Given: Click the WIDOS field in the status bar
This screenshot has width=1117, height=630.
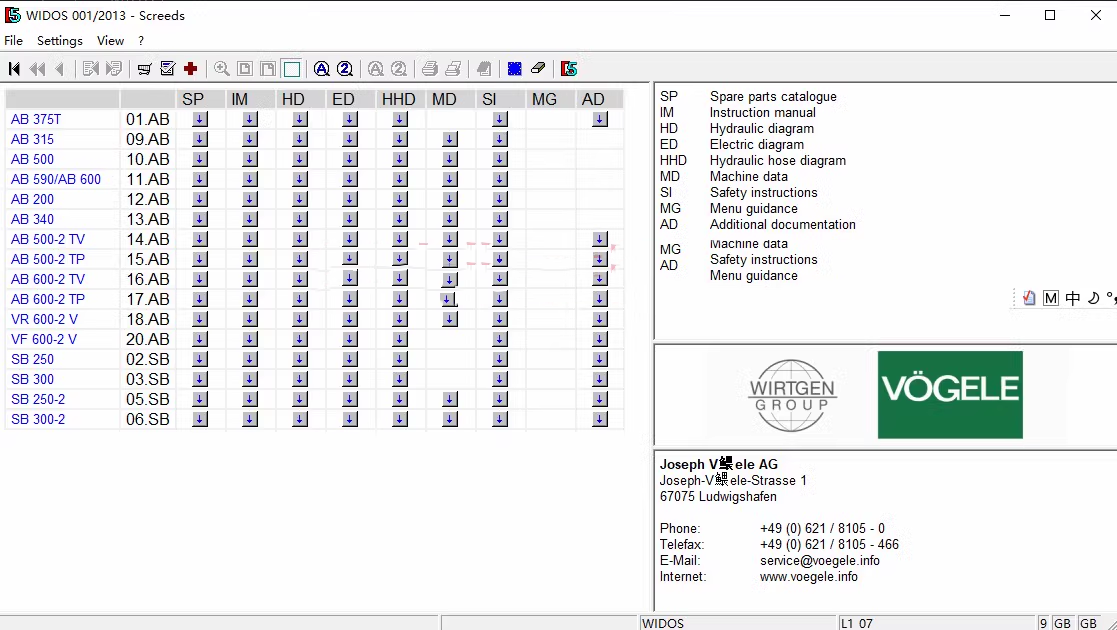Looking at the screenshot, I should click(x=738, y=623).
